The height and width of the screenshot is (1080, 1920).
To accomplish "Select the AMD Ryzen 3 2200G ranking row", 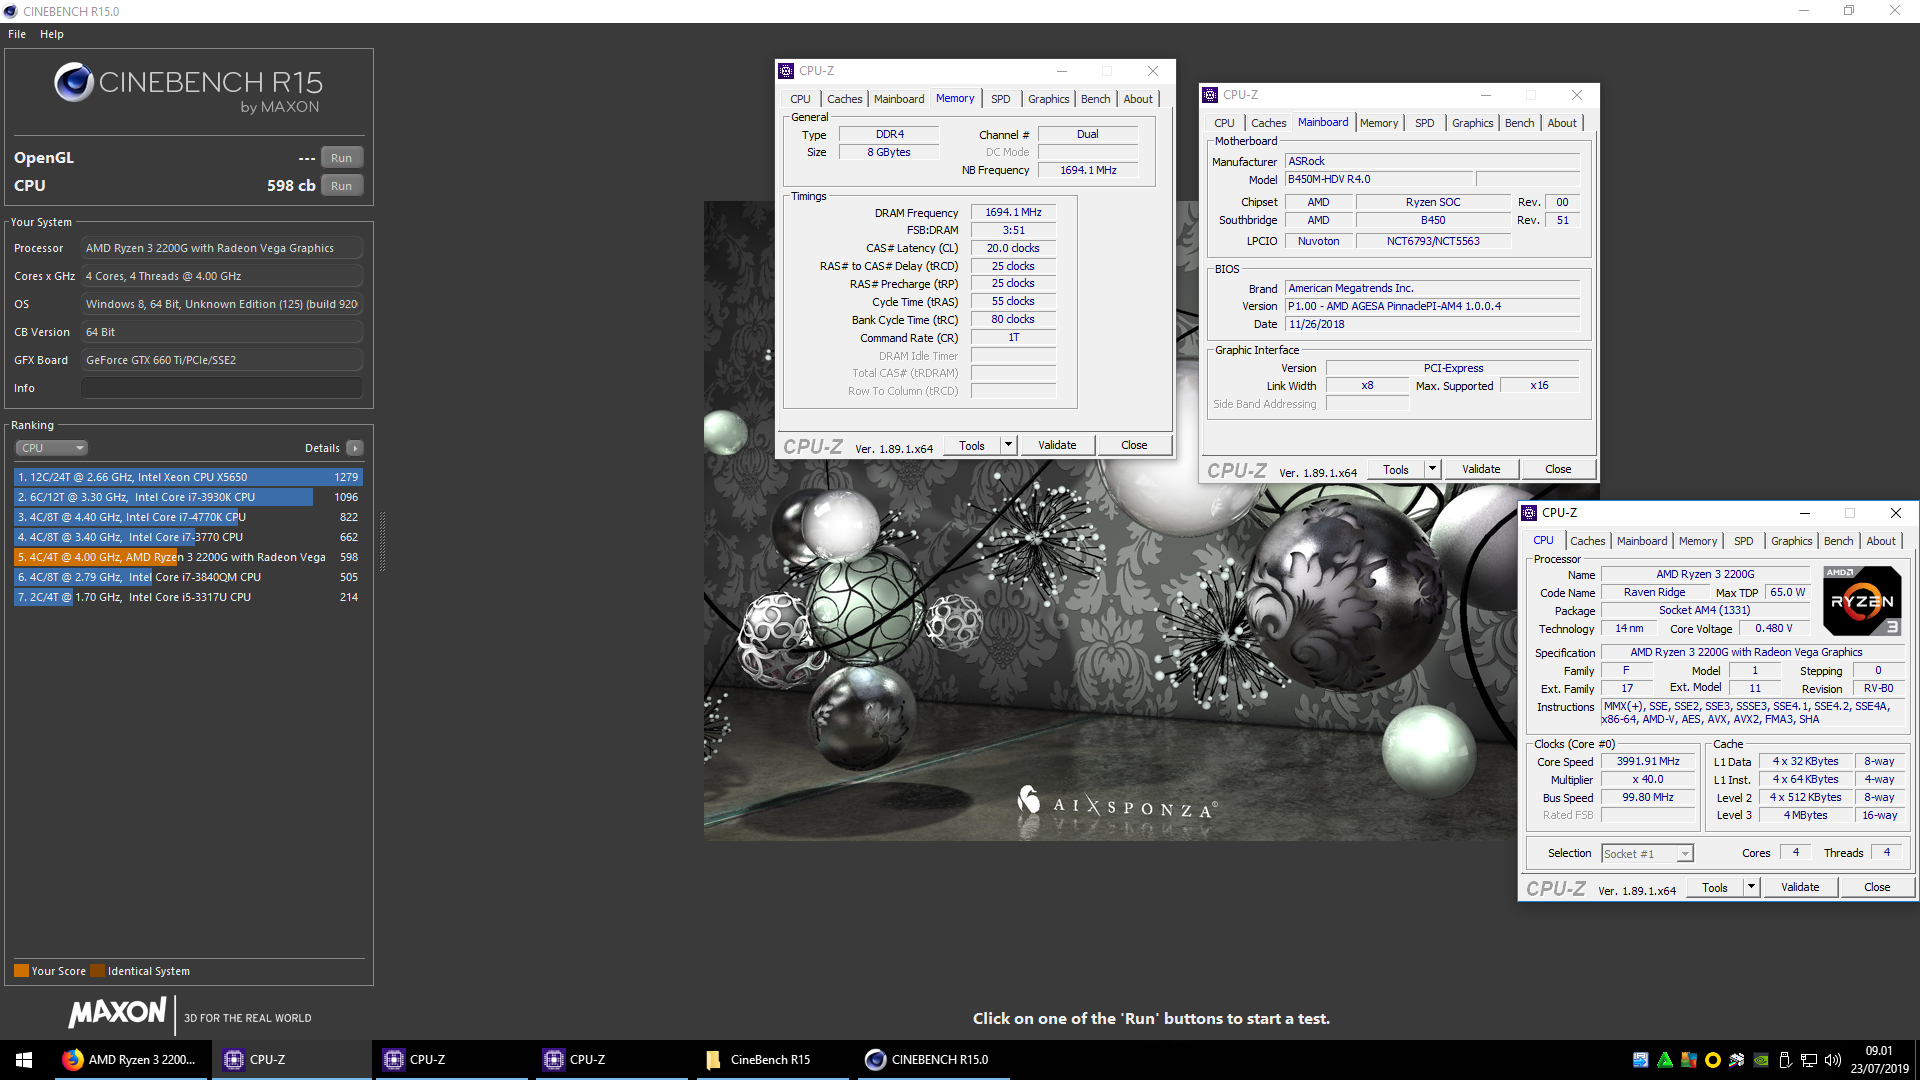I will 188,557.
